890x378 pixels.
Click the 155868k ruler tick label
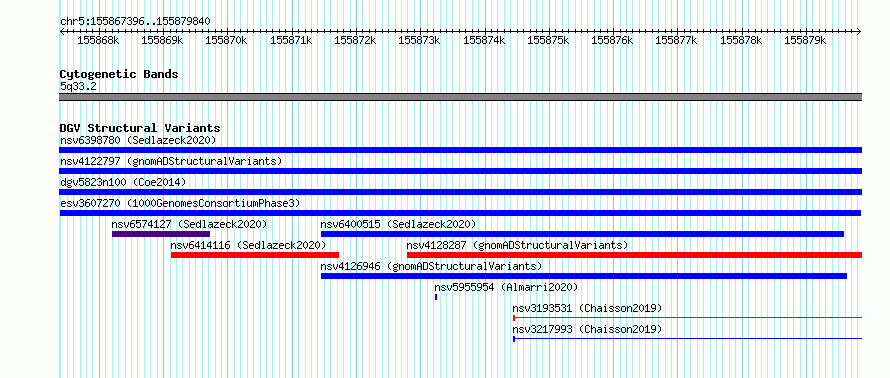[x=98, y=40]
